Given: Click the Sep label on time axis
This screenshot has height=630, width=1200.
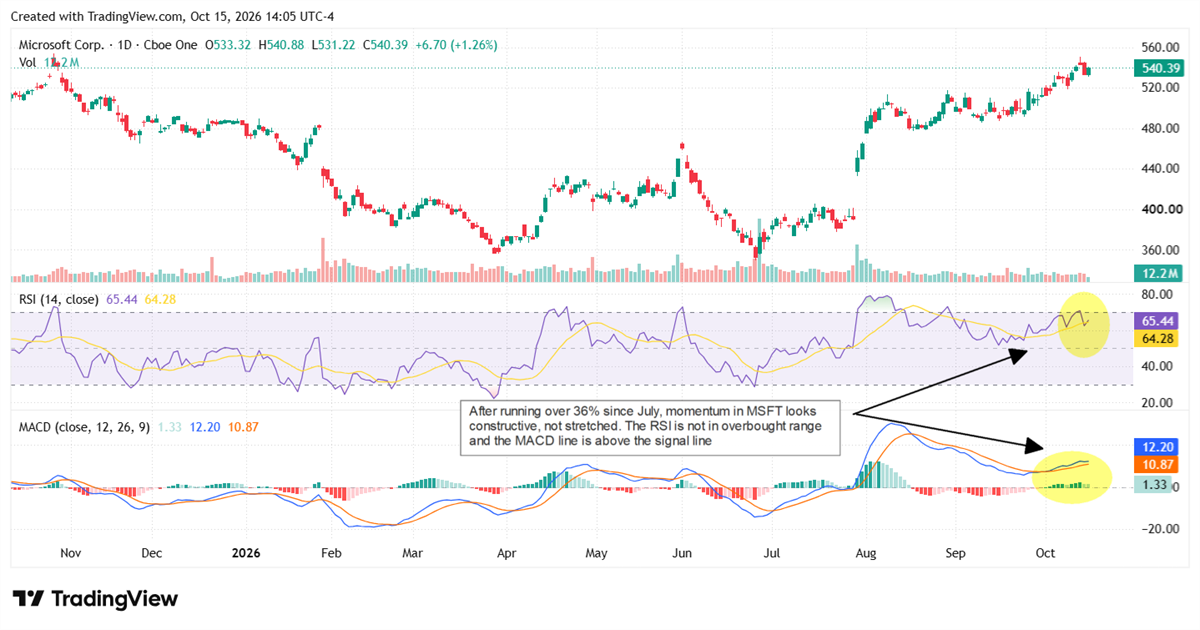Looking at the screenshot, I should (x=956, y=552).
